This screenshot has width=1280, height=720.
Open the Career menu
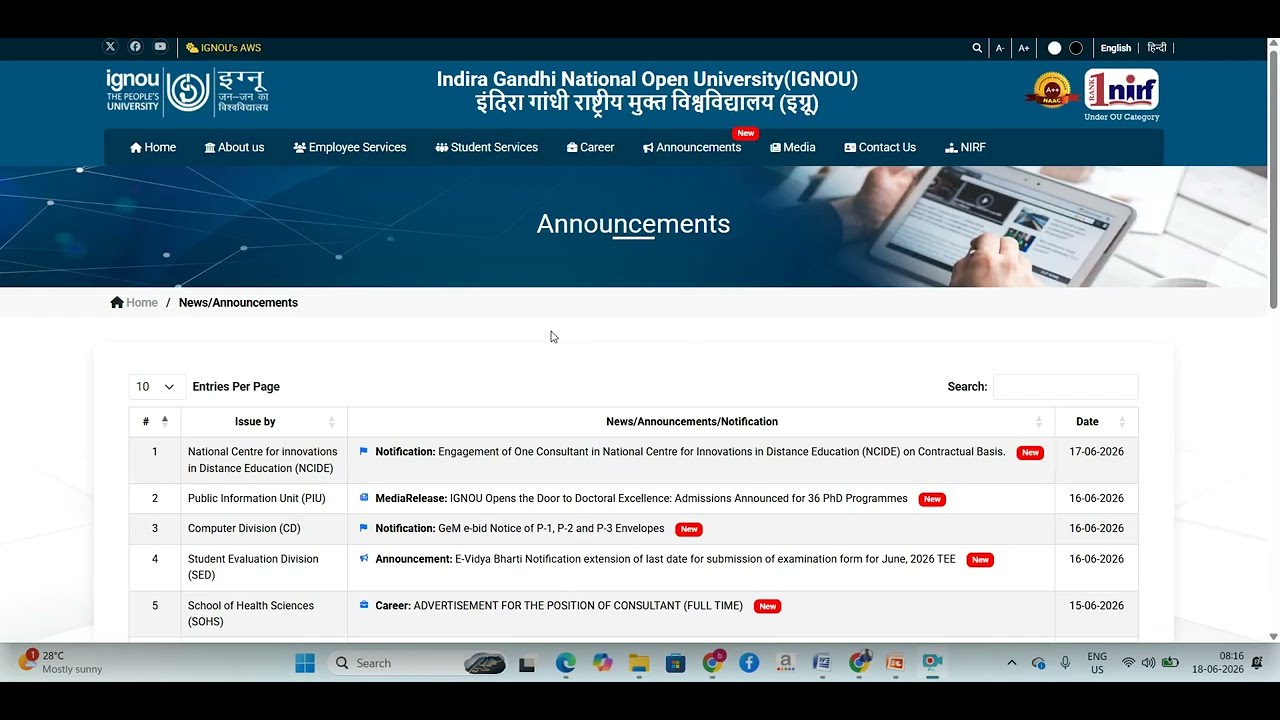tap(590, 147)
